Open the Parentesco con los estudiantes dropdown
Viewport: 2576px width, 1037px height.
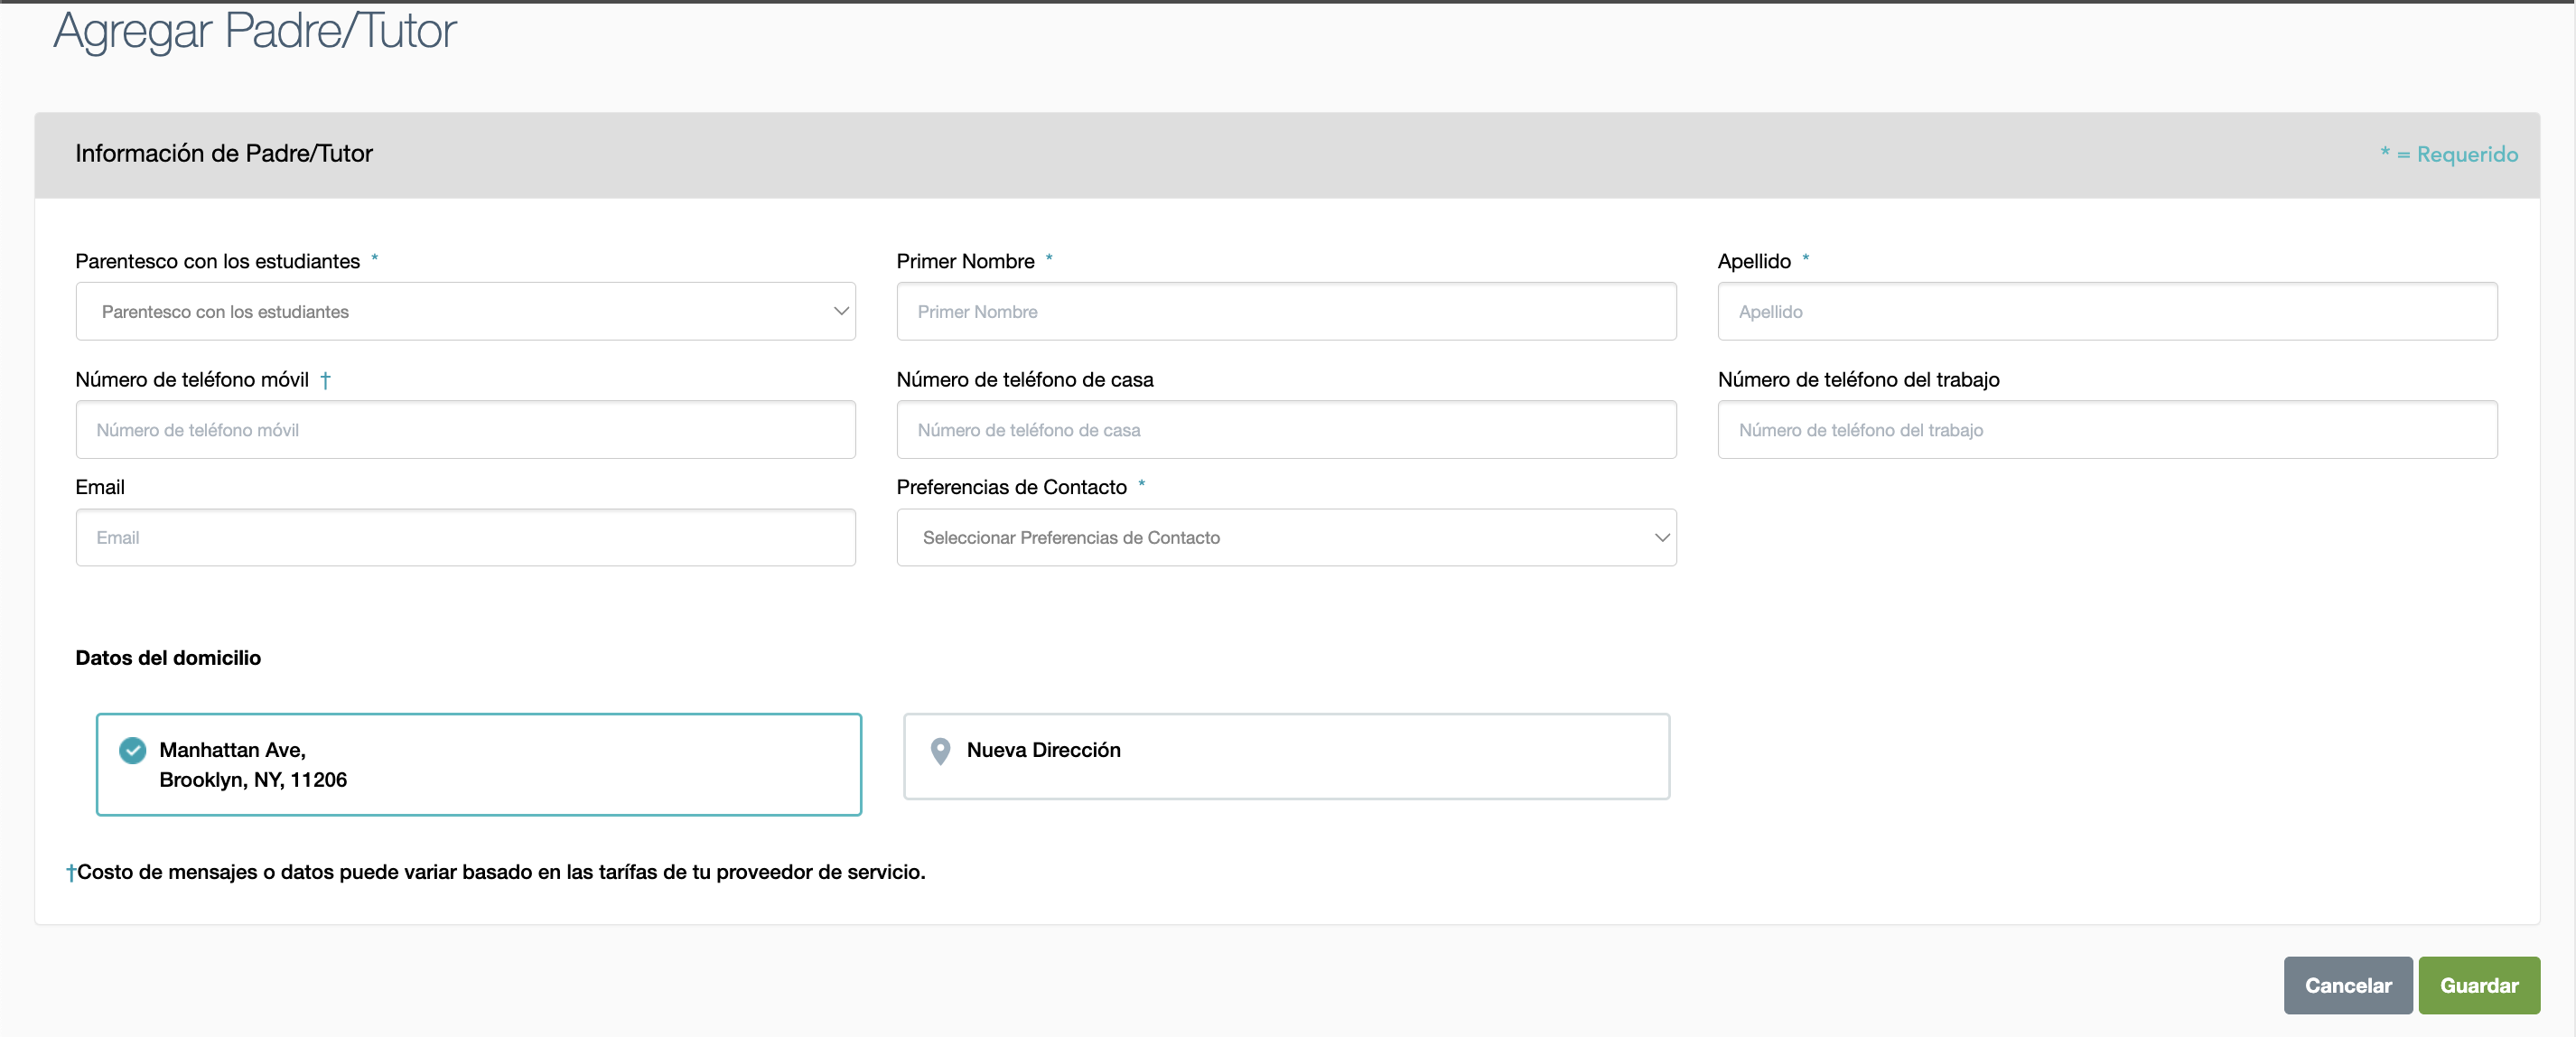coord(465,311)
